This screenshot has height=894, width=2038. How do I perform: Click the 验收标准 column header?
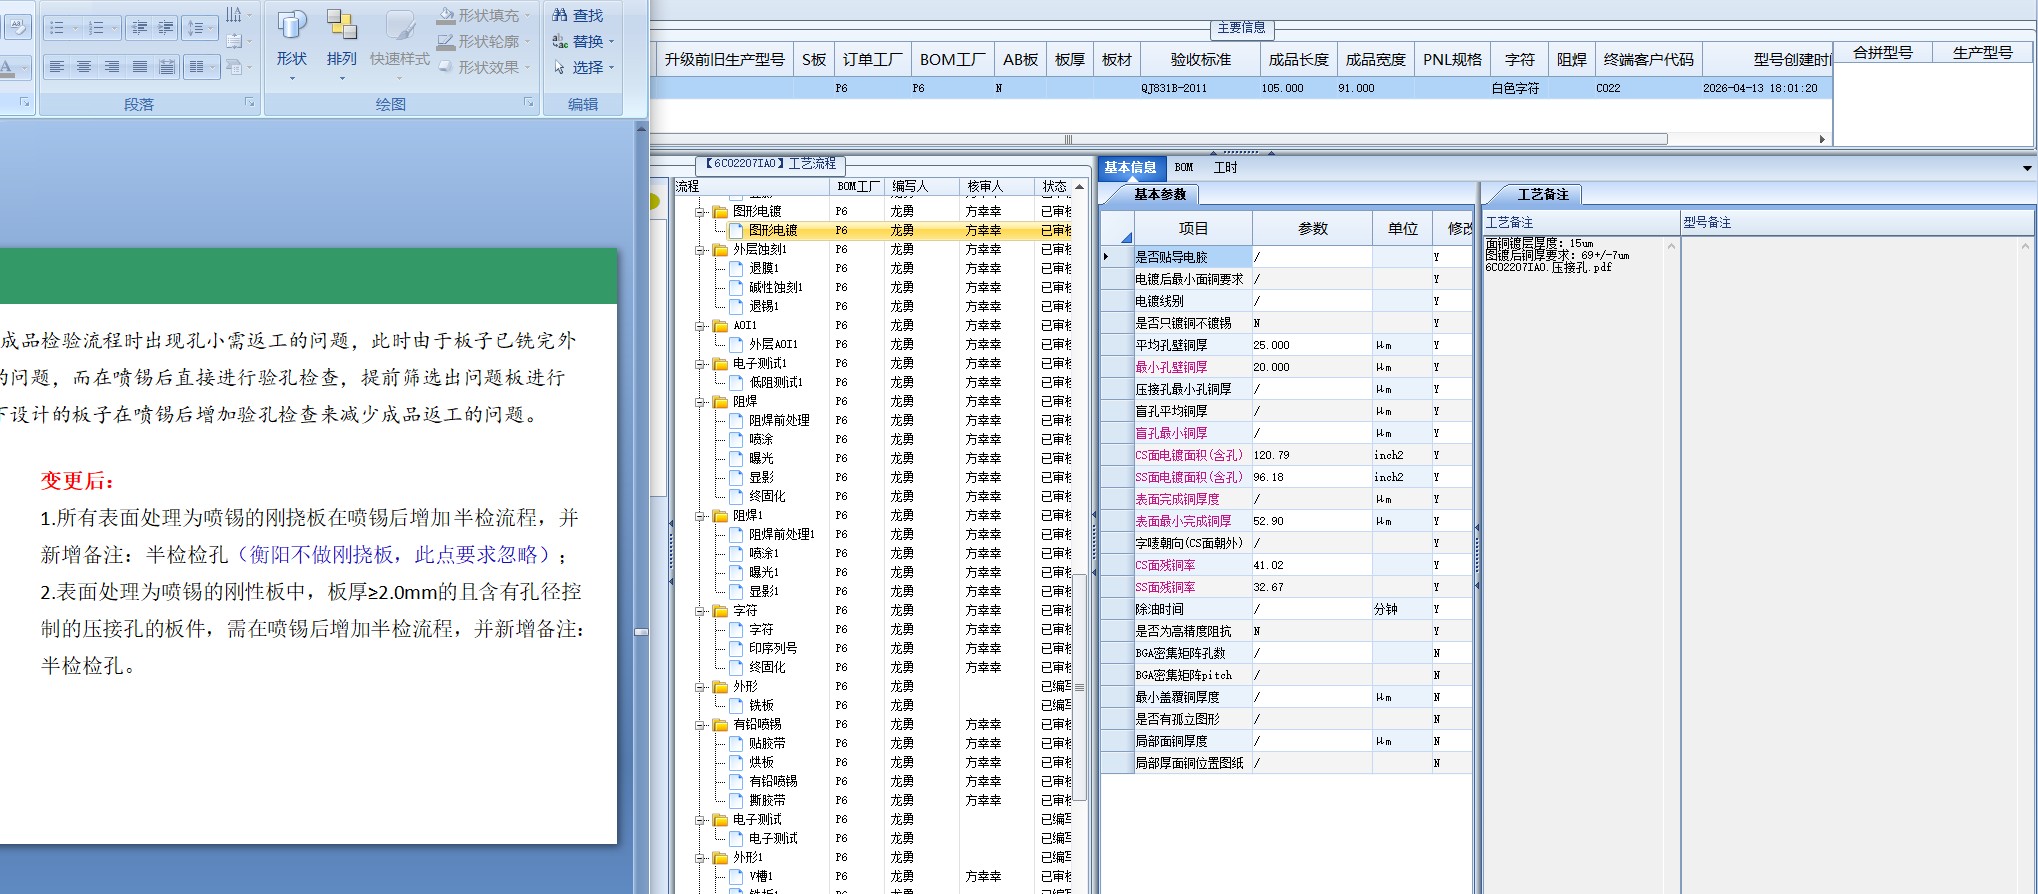pyautogui.click(x=1201, y=60)
